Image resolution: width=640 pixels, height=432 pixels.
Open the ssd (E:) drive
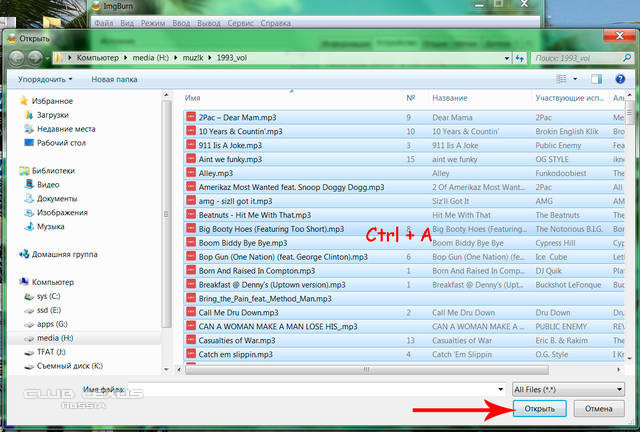point(47,310)
